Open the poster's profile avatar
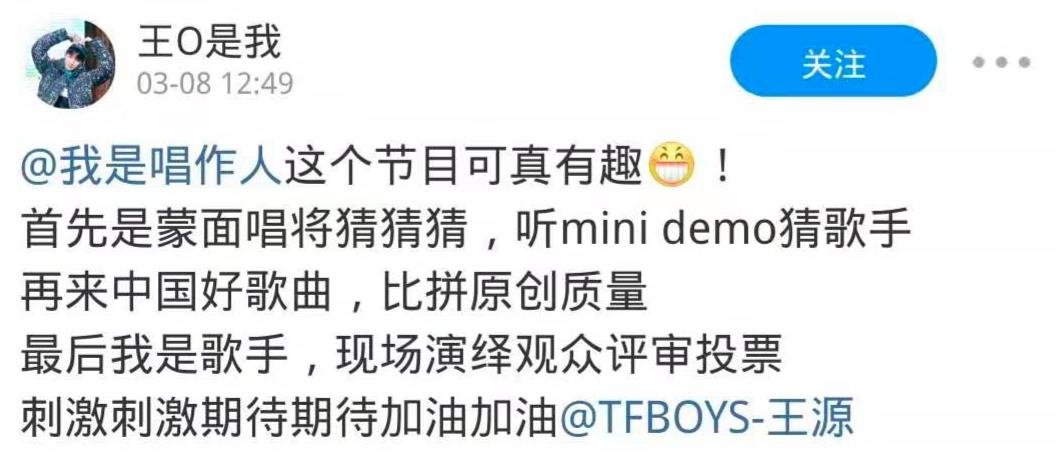This screenshot has height=469, width=1056. (73, 64)
